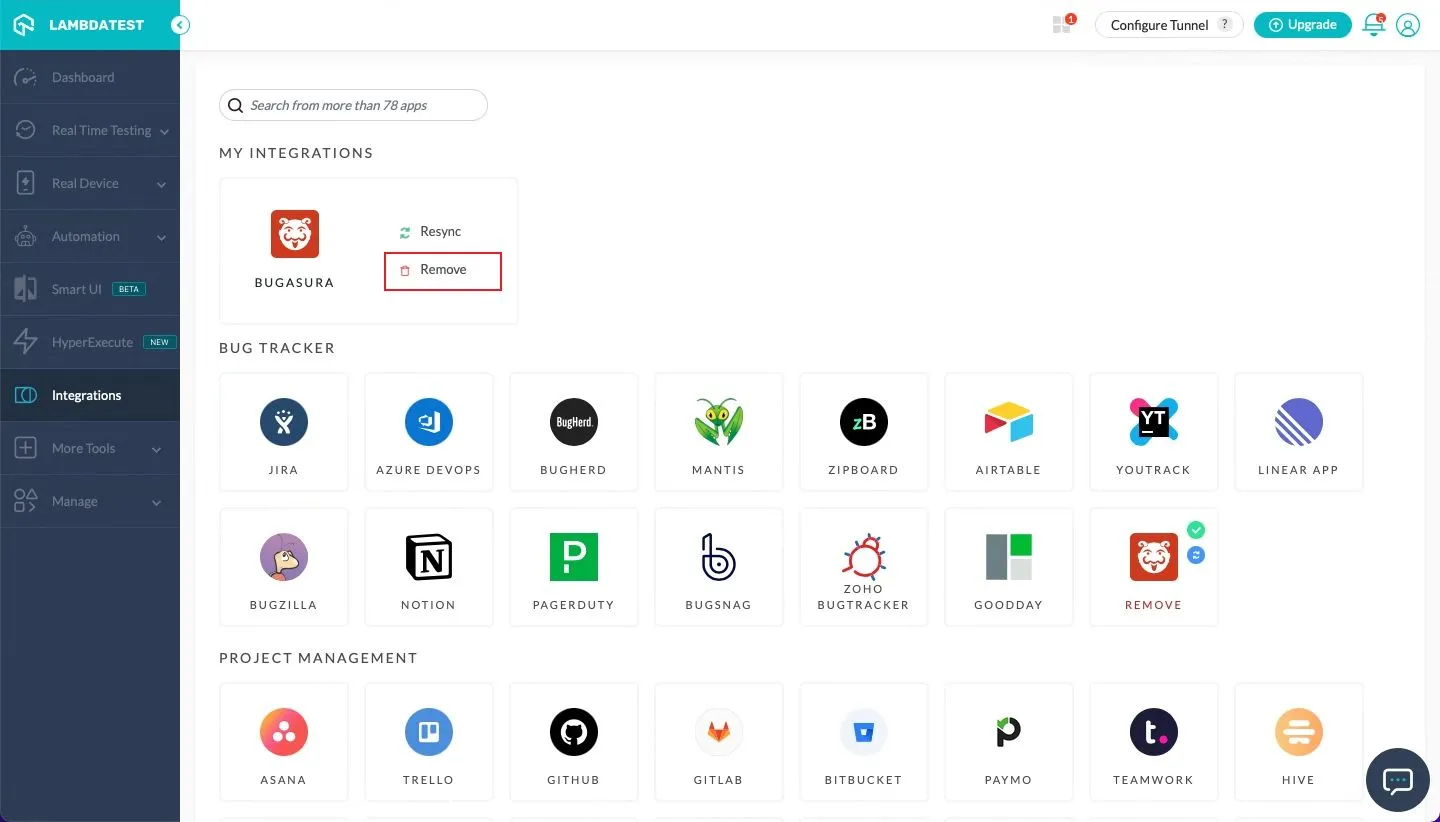
Task: Open the Jira integration icon
Action: pos(283,423)
